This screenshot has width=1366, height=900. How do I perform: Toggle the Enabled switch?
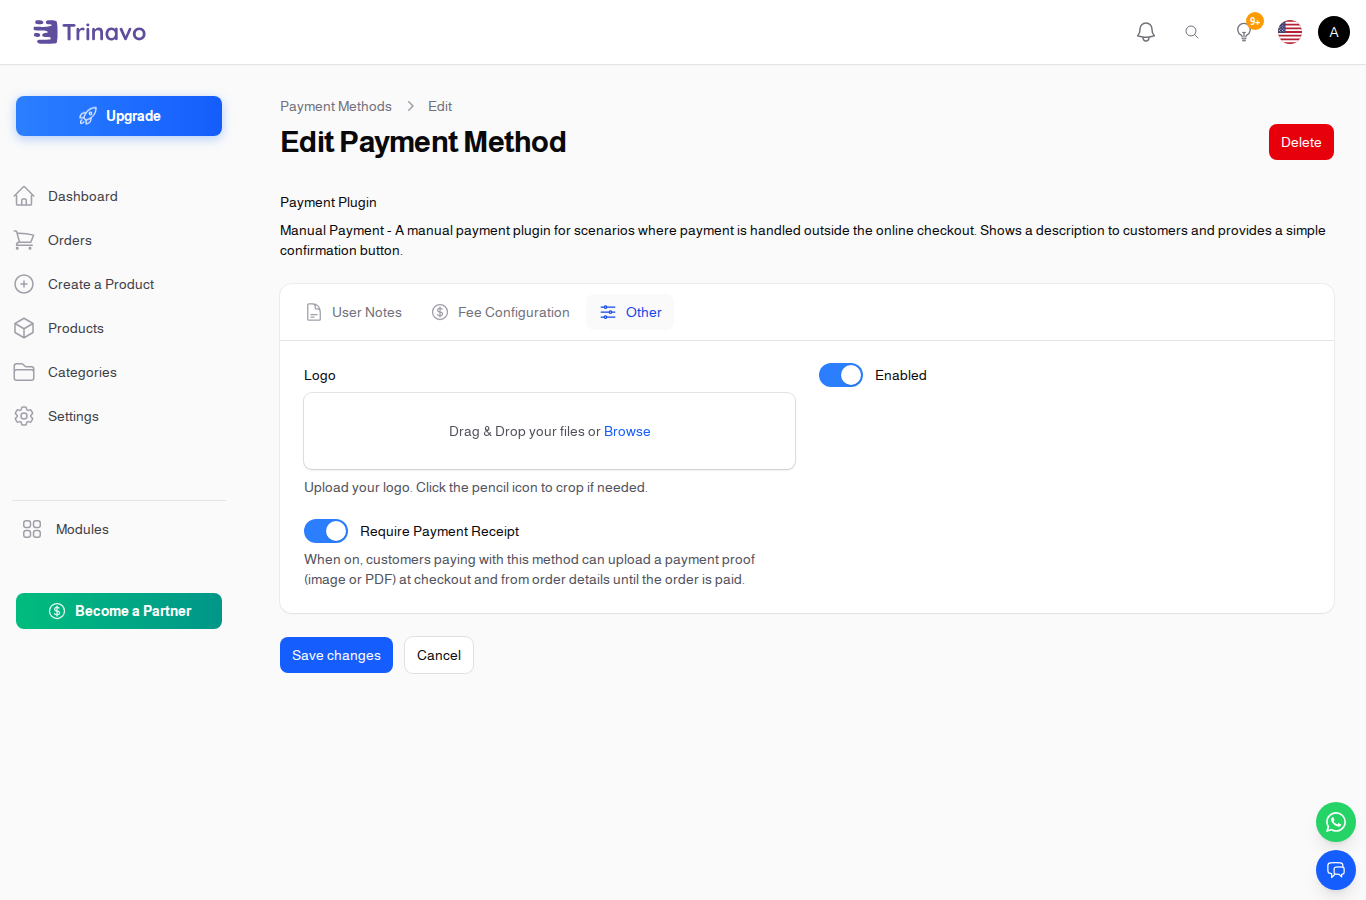(841, 375)
